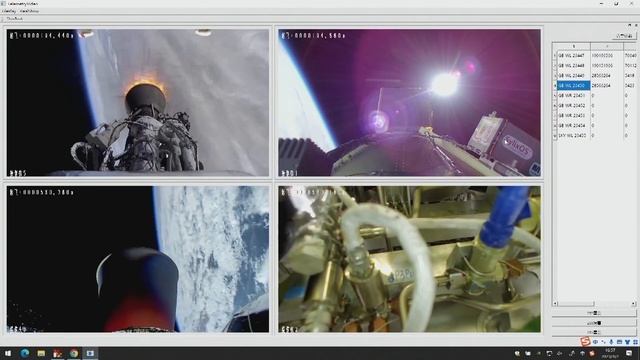Click the table's horizontal scrollbar right arrow

(633, 304)
